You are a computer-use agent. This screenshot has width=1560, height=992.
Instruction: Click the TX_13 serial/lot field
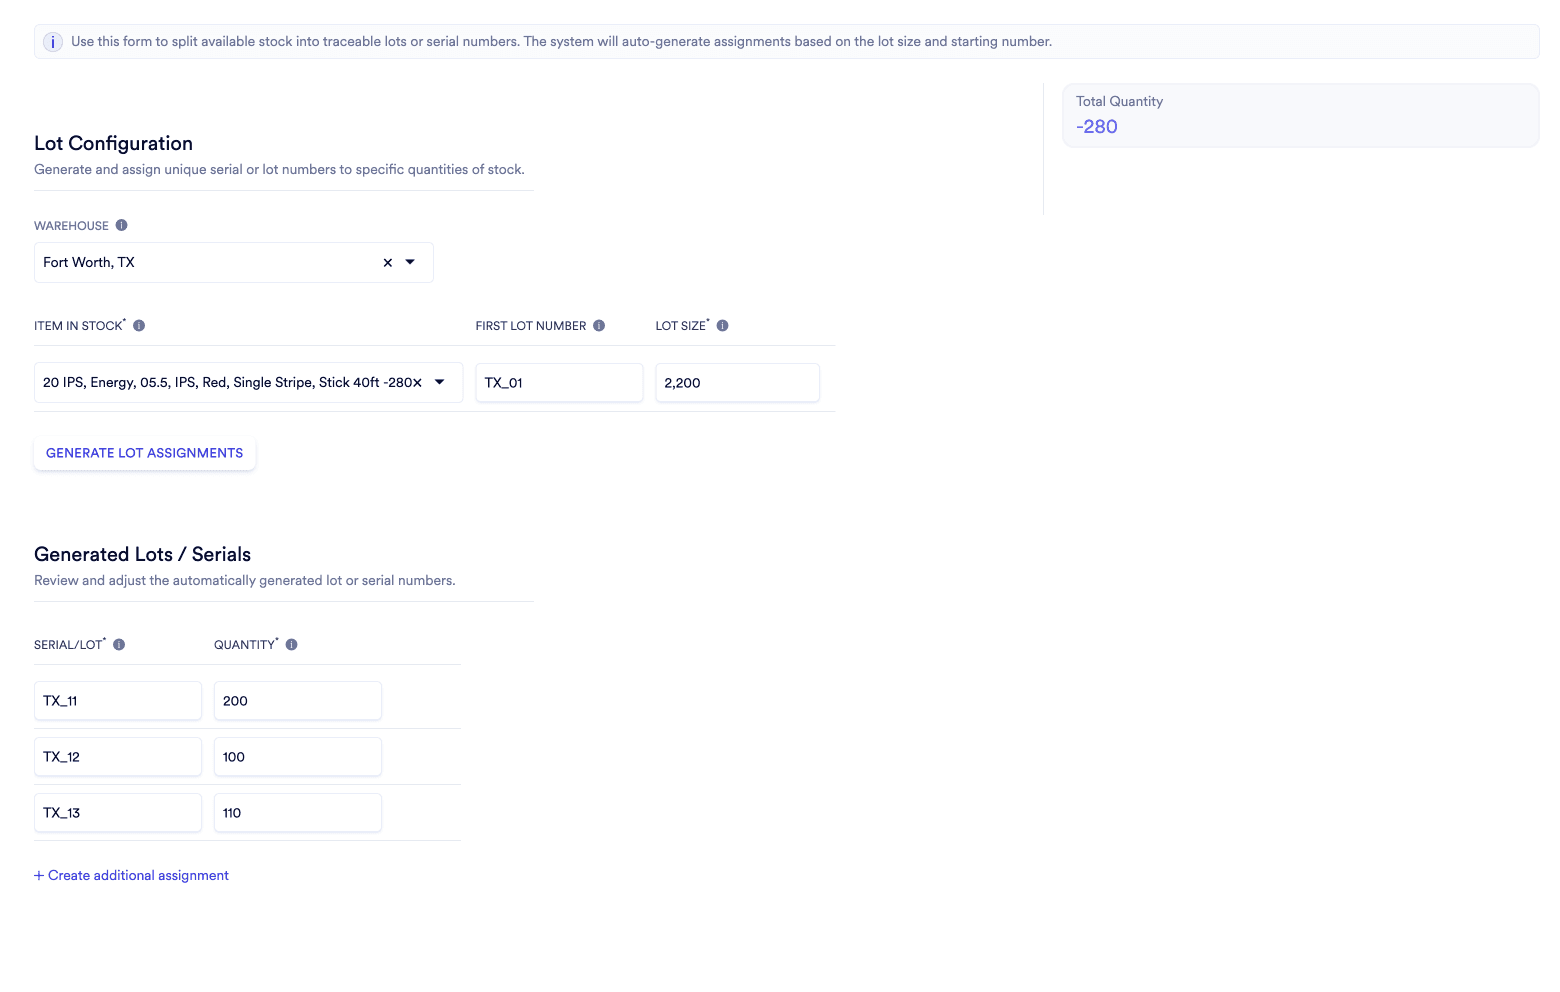pyautogui.click(x=118, y=812)
